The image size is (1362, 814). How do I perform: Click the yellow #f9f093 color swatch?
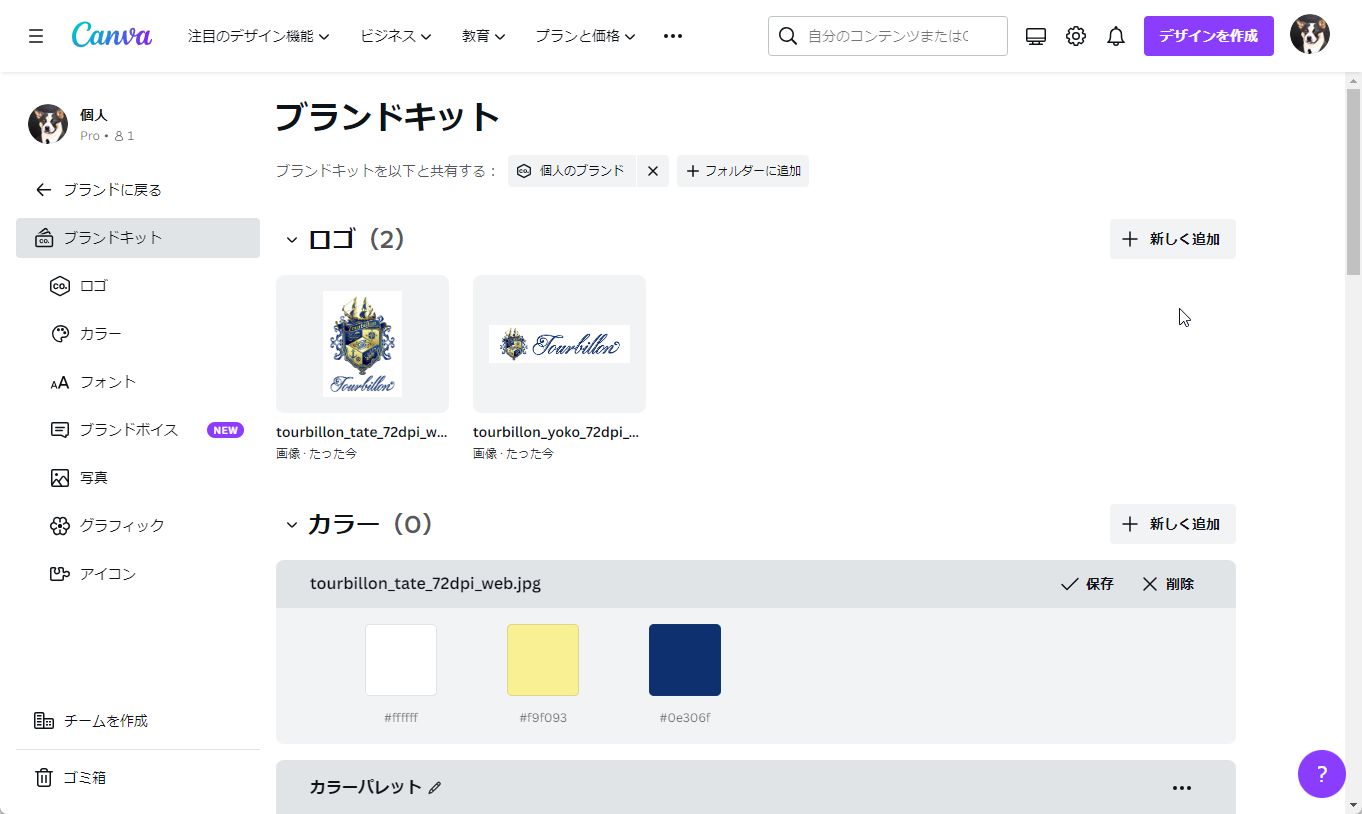(542, 660)
